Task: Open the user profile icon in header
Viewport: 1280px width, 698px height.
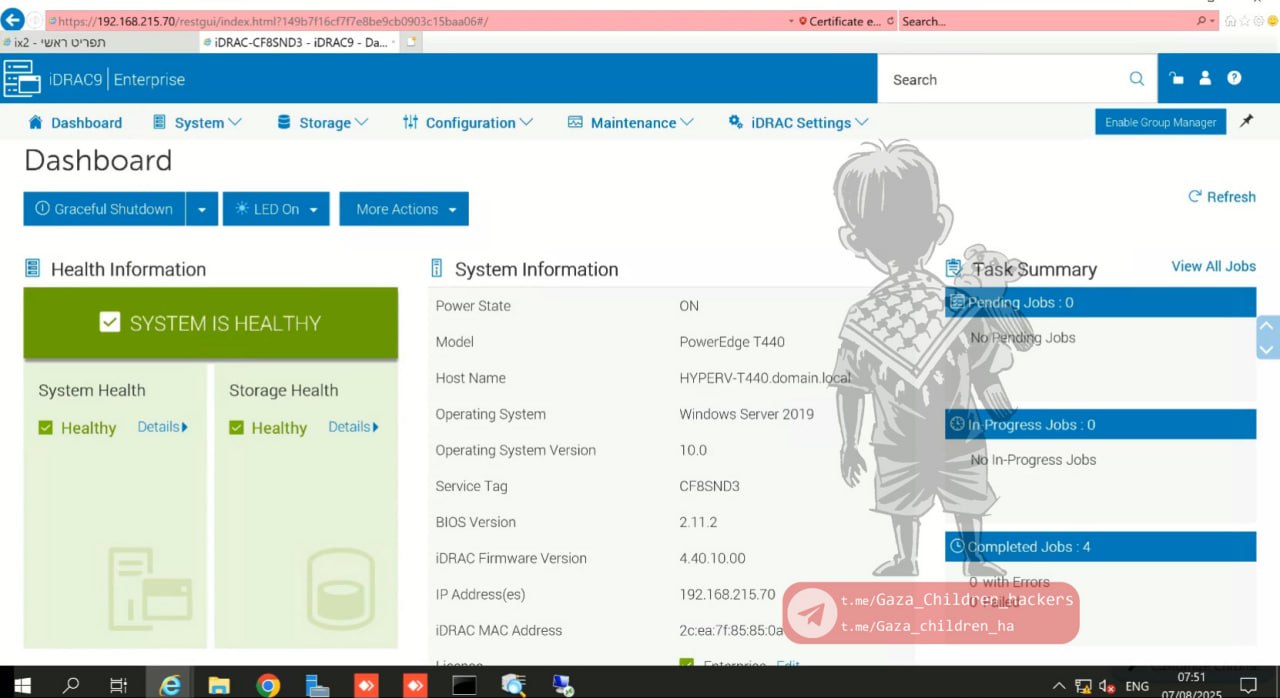Action: coord(1205,78)
